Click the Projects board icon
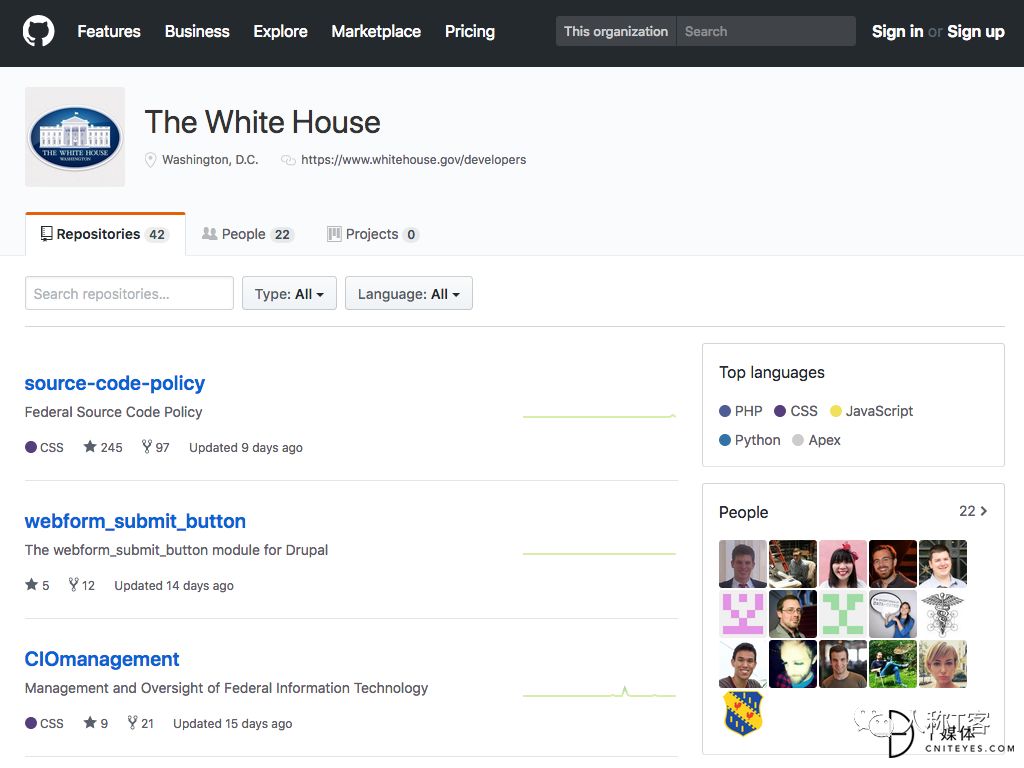The height and width of the screenshot is (768, 1024). tap(334, 234)
